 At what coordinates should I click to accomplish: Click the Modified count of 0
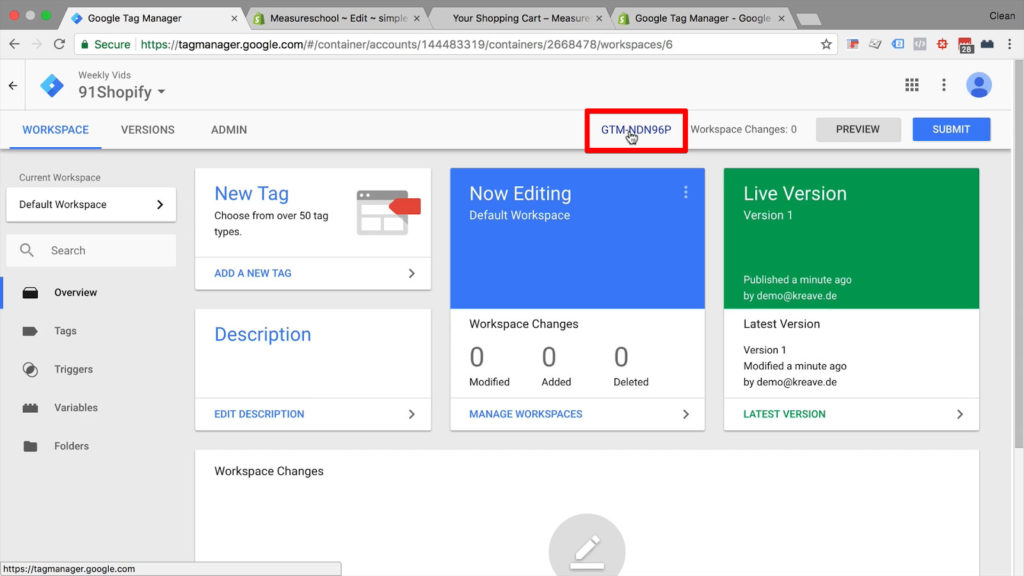[477, 357]
